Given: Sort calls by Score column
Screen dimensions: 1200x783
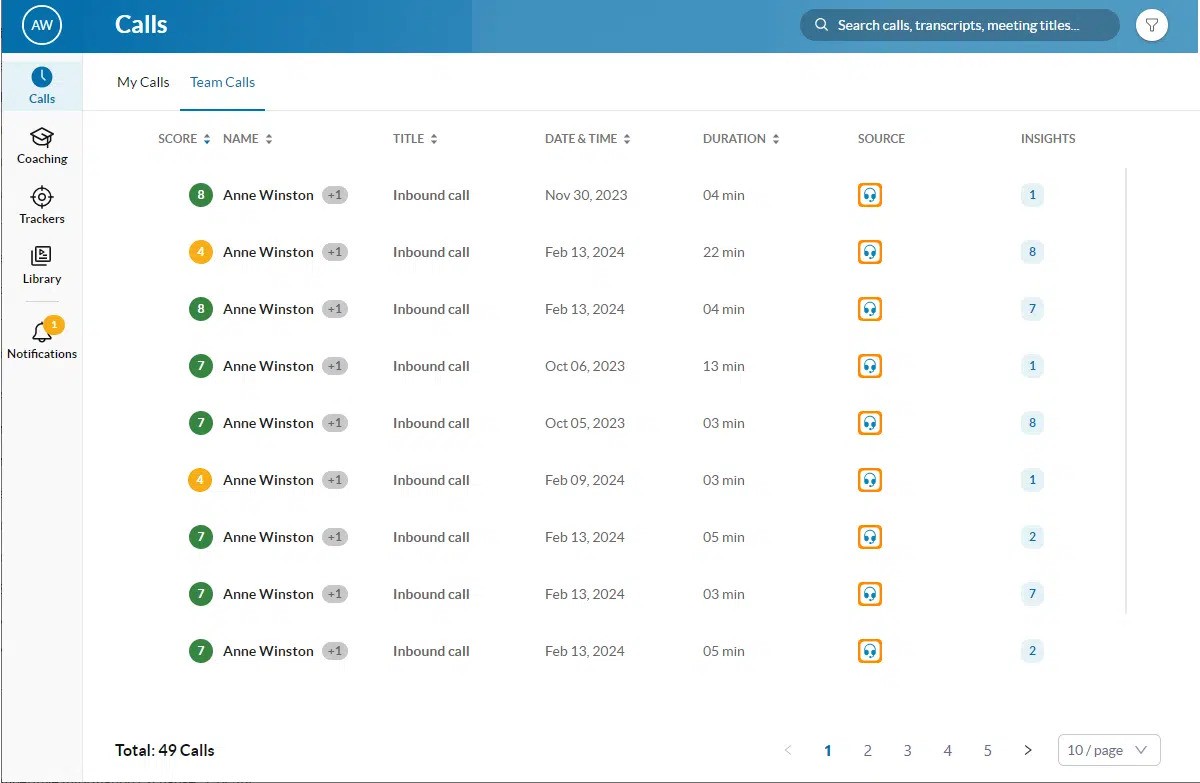Looking at the screenshot, I should pyautogui.click(x=184, y=139).
